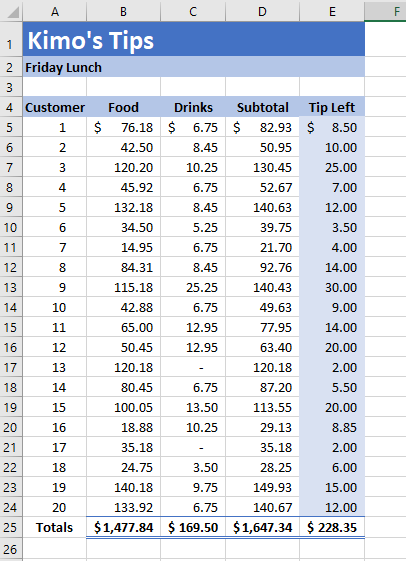Select tip cell showing 8.85

(x=332, y=427)
